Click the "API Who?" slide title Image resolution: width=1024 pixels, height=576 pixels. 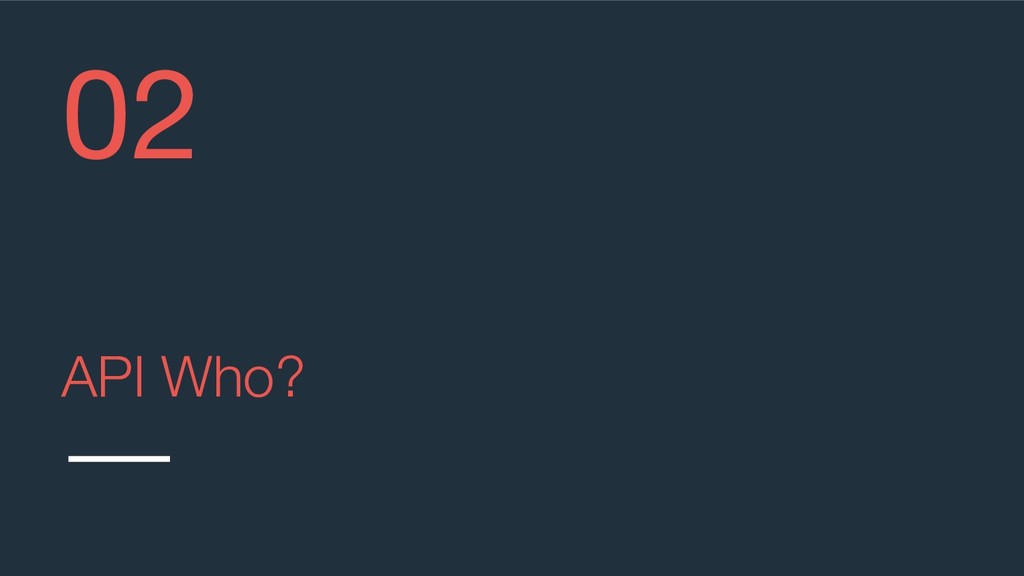(182, 377)
